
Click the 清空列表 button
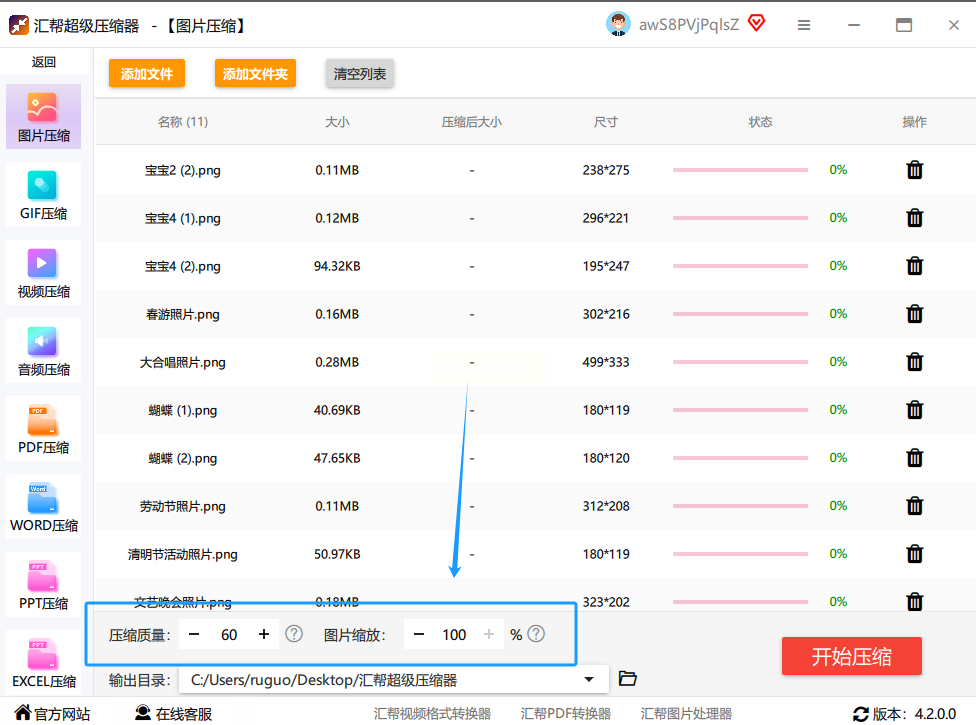(x=360, y=74)
